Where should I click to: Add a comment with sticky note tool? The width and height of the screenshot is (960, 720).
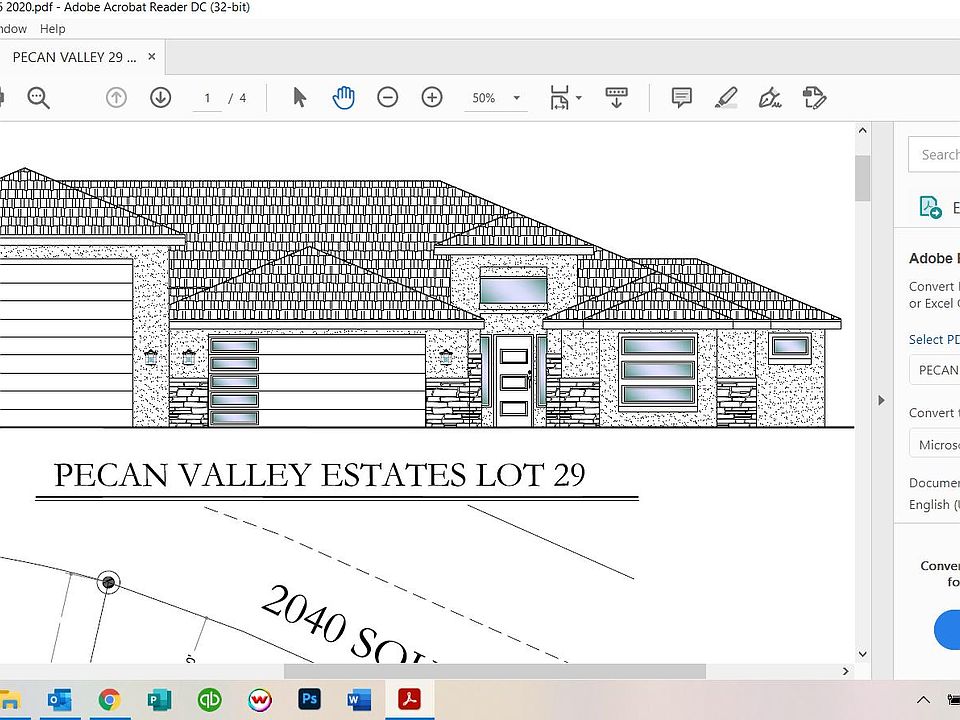point(682,98)
